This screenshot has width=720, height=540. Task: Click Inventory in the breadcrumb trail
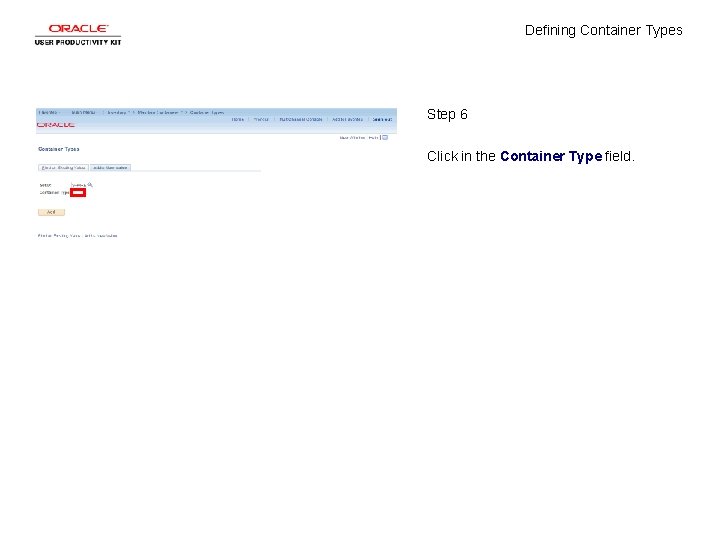click(x=117, y=112)
